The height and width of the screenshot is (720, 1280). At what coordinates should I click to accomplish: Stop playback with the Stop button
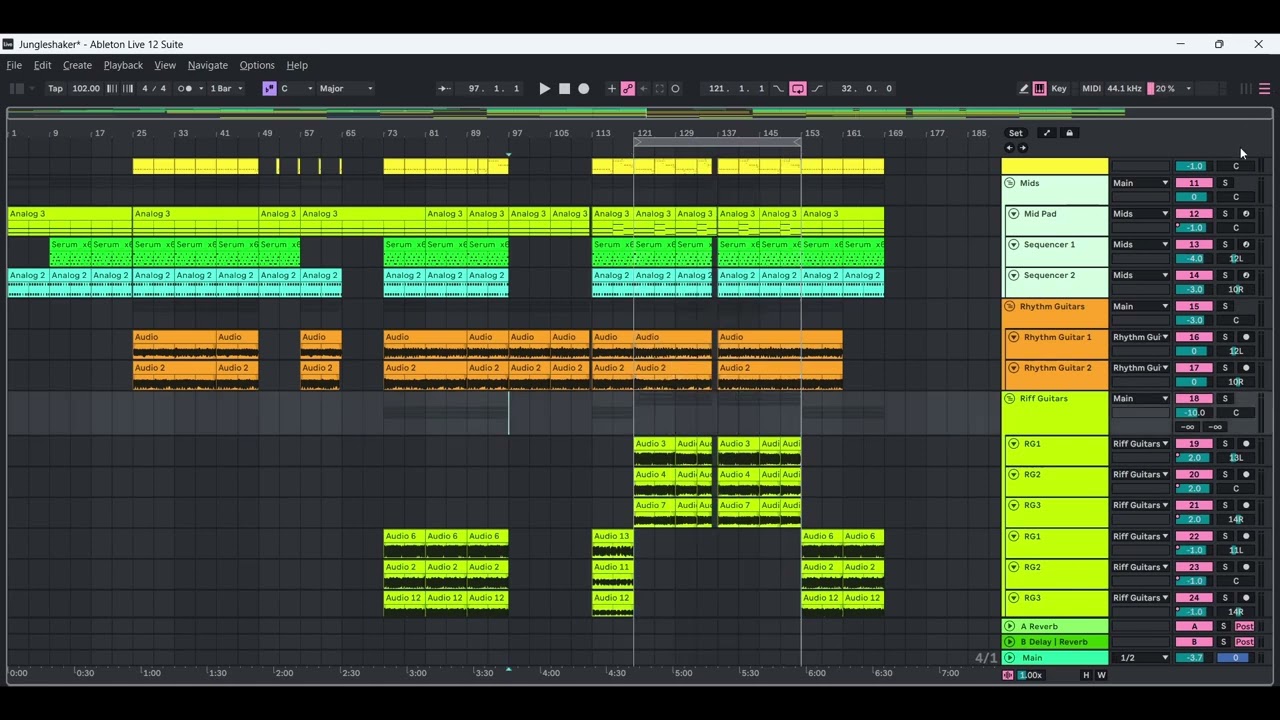[x=564, y=89]
